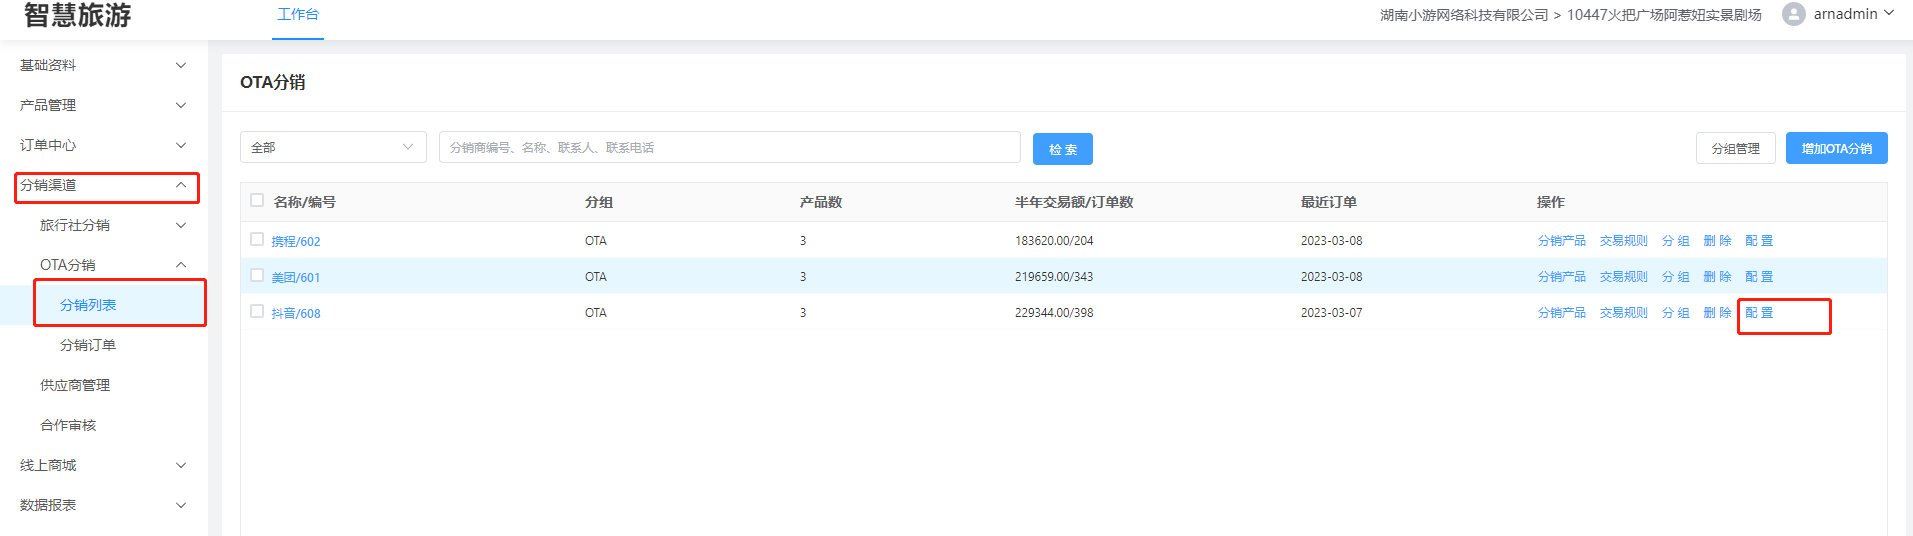Screen dimensions: 1913x536
Task: Focus the distributor search input field
Action: pyautogui.click(x=729, y=147)
